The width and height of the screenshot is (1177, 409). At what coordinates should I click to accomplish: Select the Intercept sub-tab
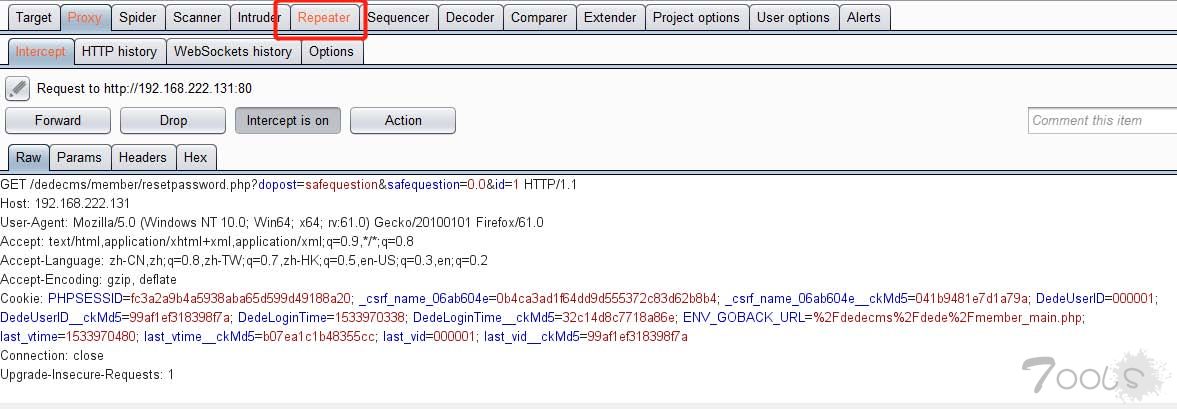(x=41, y=52)
